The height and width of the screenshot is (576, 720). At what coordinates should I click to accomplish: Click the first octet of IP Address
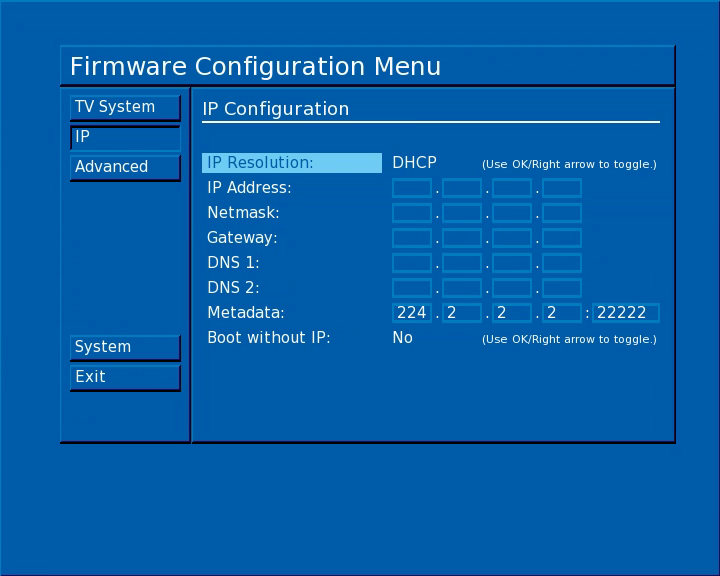[x=412, y=188]
